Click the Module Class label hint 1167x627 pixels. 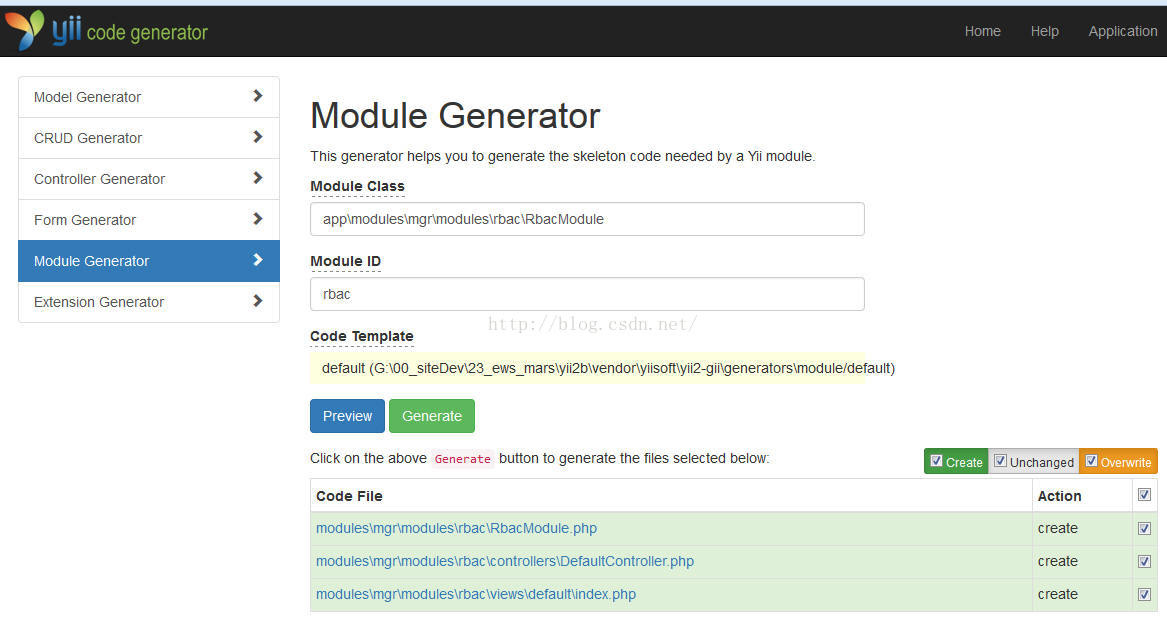(x=357, y=186)
